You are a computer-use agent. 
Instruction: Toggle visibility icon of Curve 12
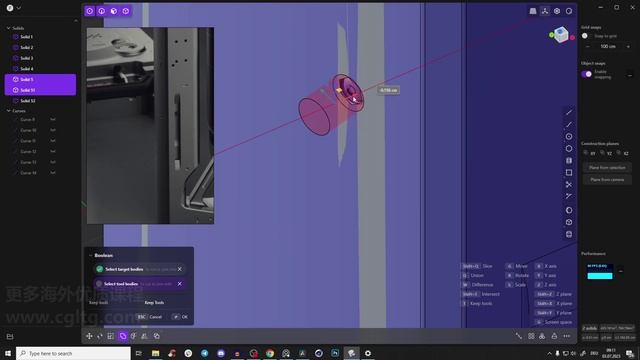coord(53,151)
